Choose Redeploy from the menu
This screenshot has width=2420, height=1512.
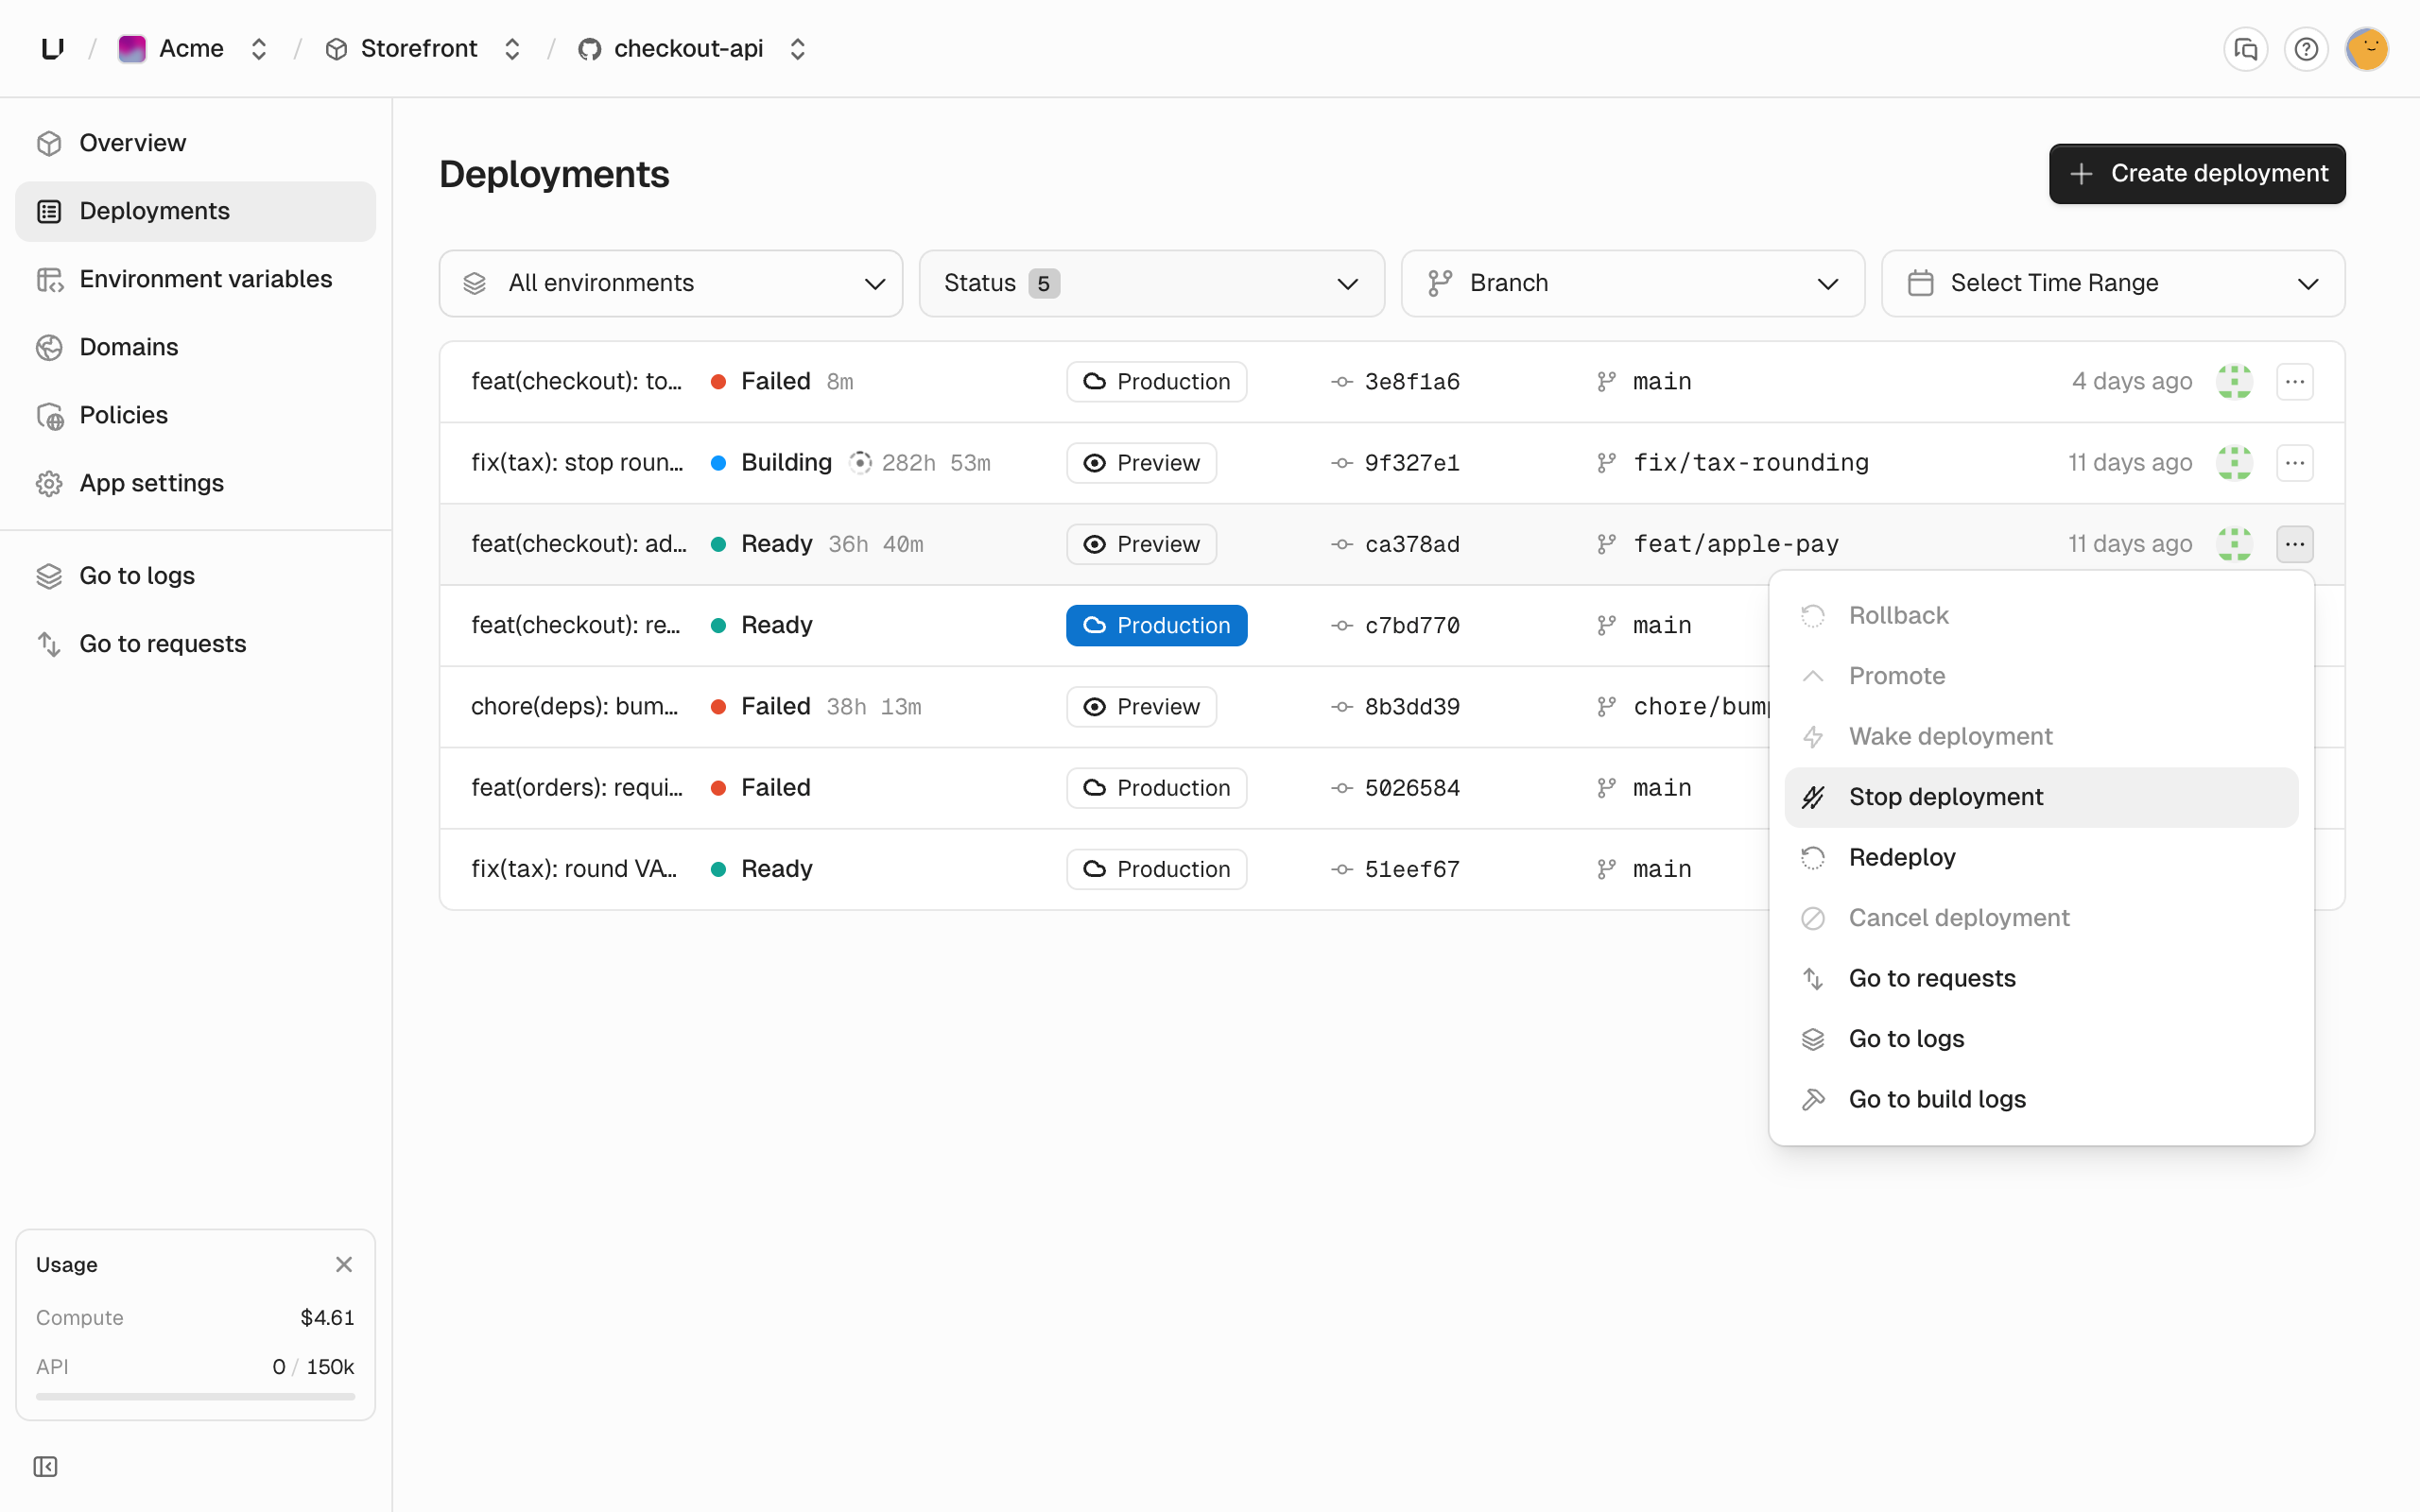(2041, 857)
